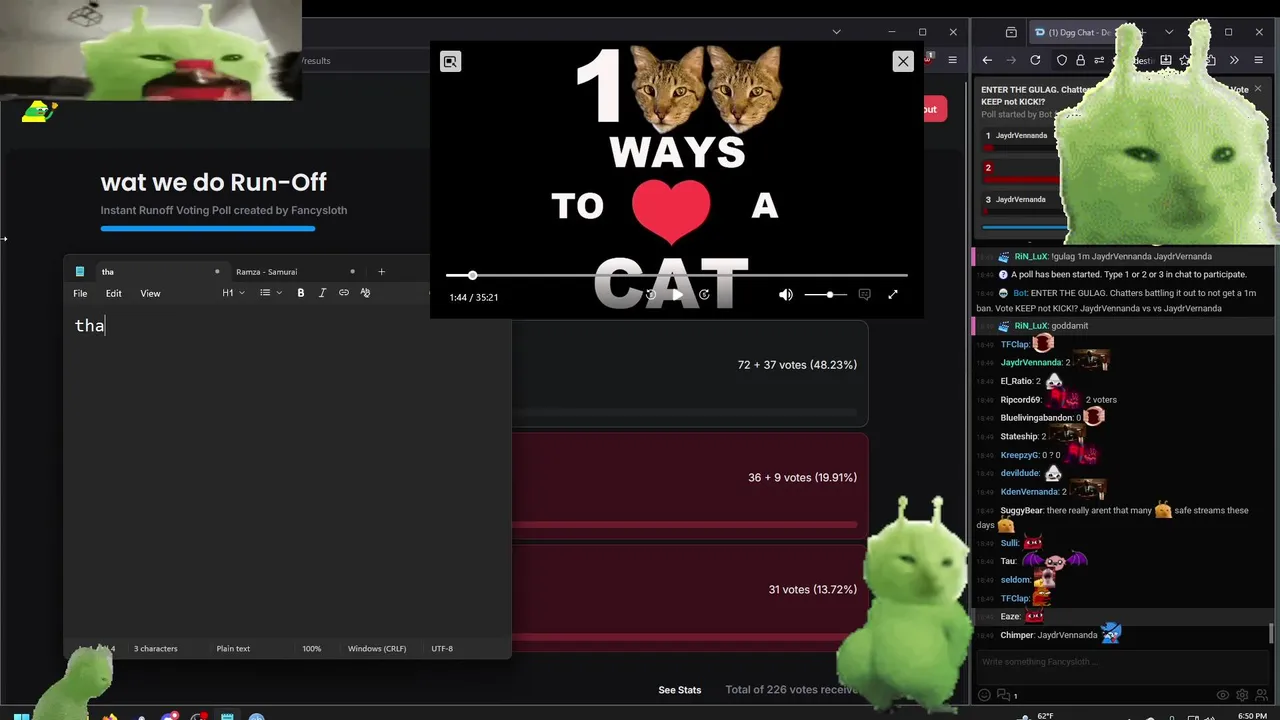Screen dimensions: 1280x720
Task: Expand video to fullscreen
Action: point(893,295)
